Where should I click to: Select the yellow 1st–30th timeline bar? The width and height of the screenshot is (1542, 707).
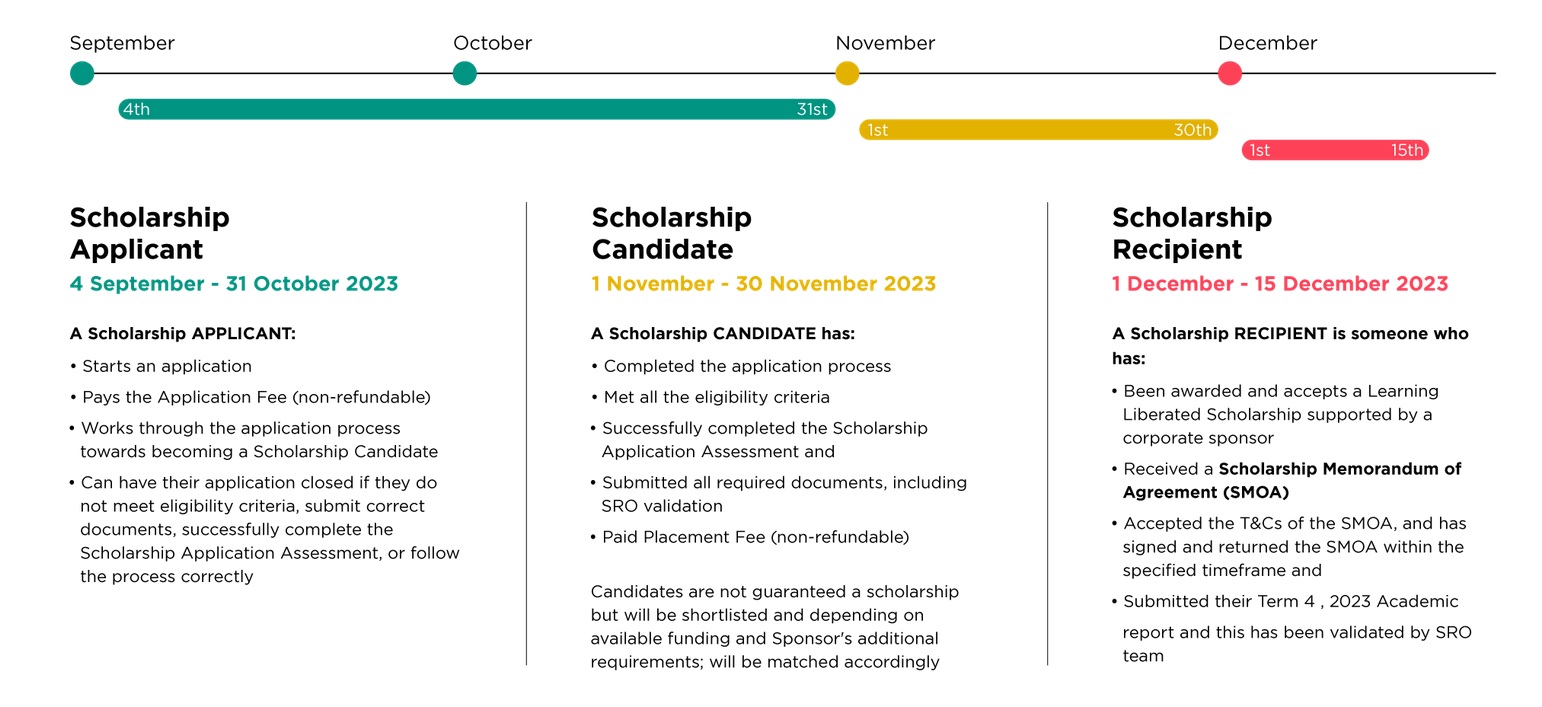click(x=1038, y=130)
